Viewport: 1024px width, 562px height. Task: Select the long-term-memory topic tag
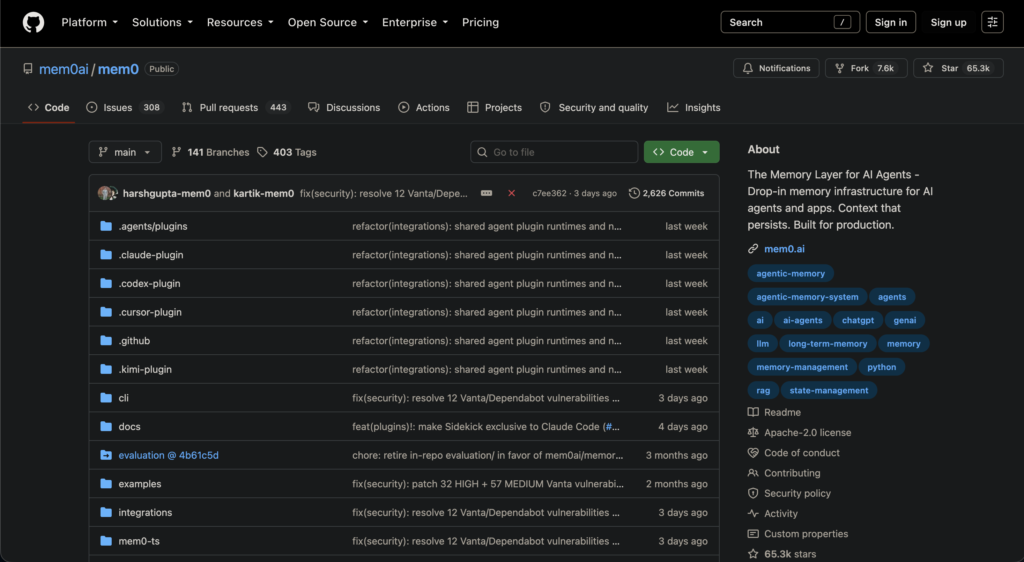pyautogui.click(x=827, y=344)
